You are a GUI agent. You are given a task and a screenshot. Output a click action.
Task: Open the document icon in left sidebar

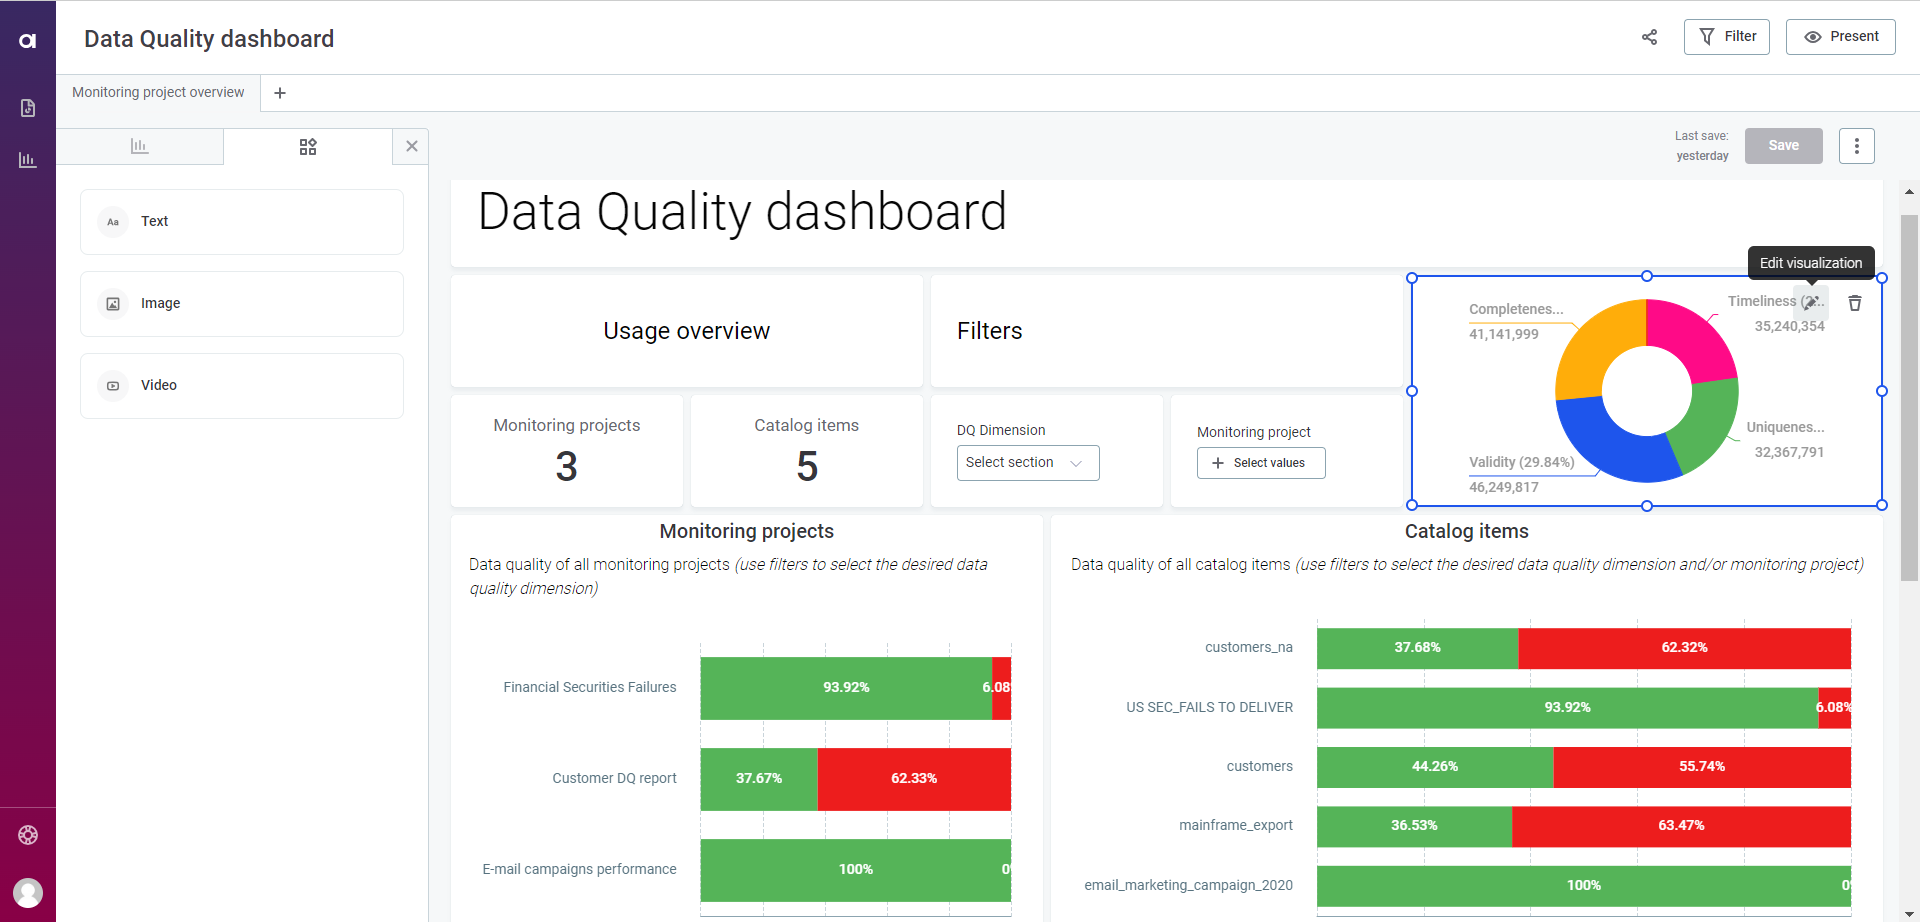click(28, 108)
